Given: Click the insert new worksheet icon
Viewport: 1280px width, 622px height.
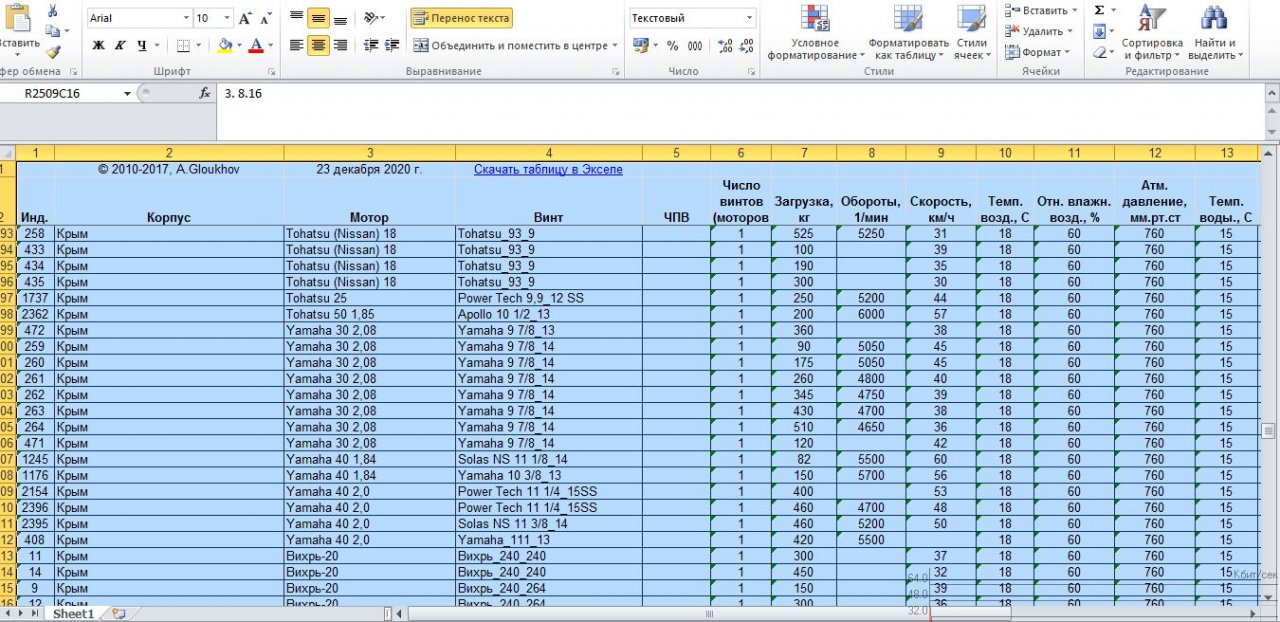Looking at the screenshot, I should (x=118, y=614).
